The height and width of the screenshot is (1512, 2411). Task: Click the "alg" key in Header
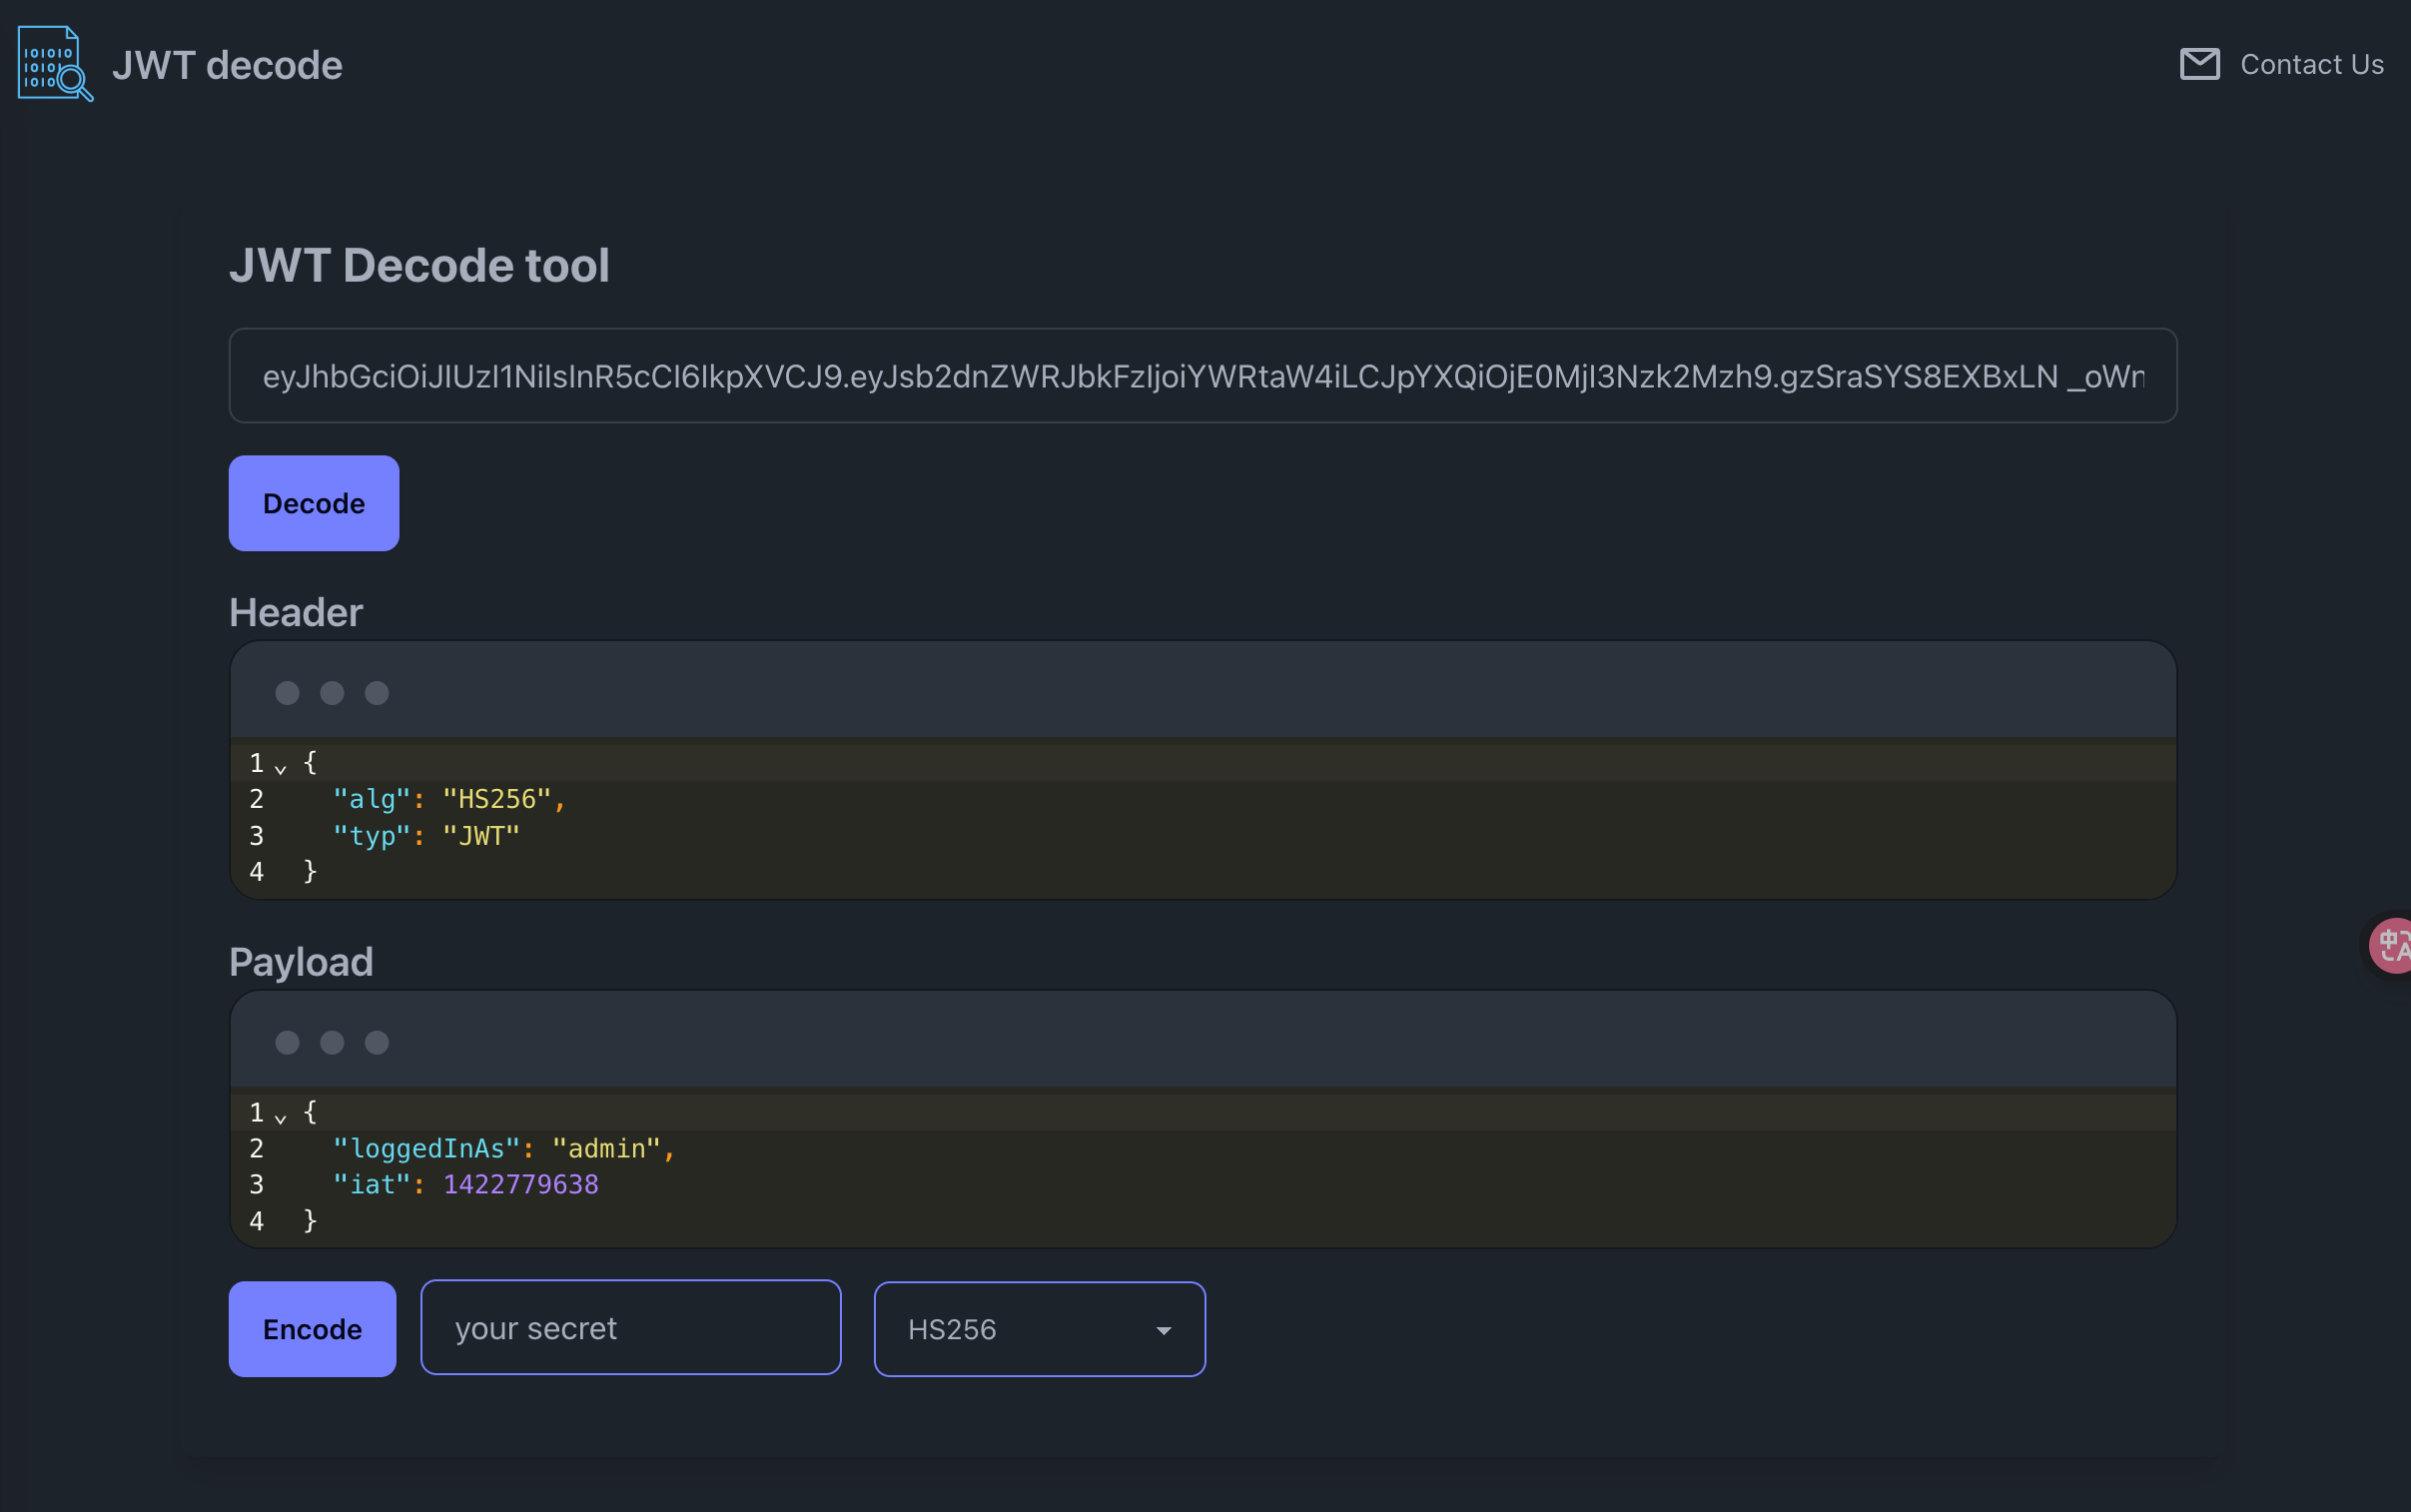tap(371, 800)
